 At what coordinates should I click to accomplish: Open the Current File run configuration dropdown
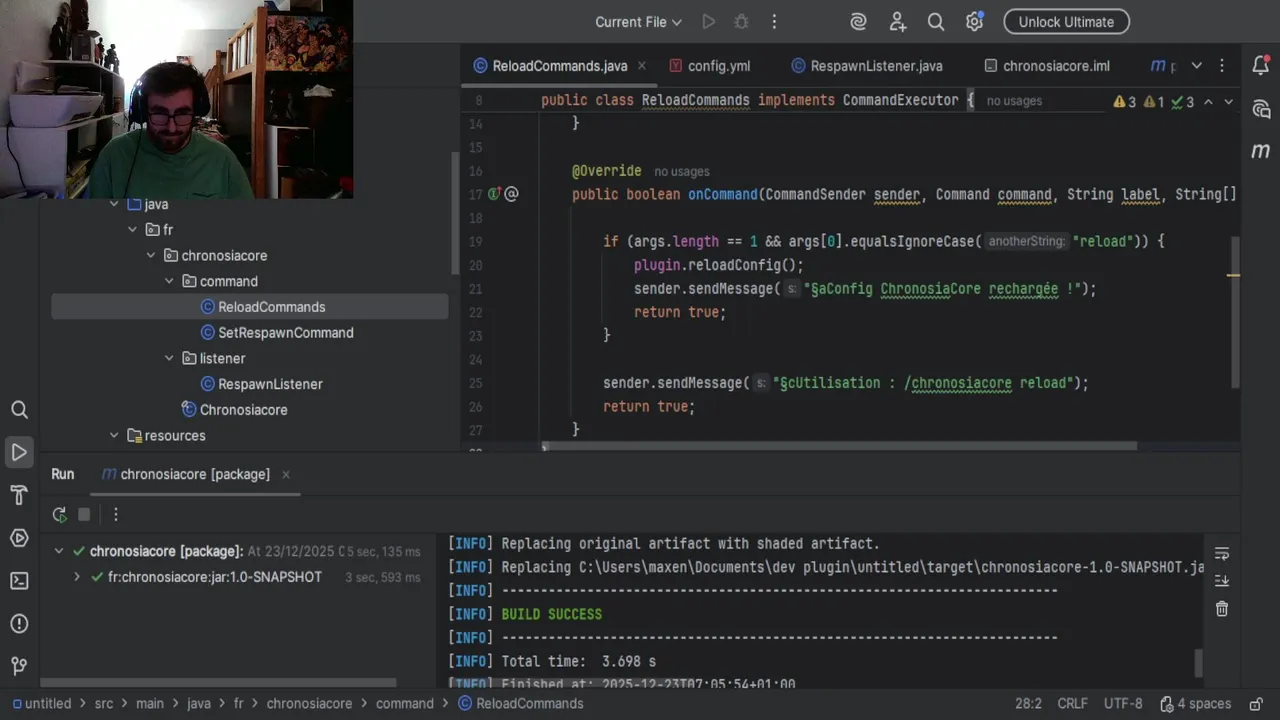[x=638, y=22]
